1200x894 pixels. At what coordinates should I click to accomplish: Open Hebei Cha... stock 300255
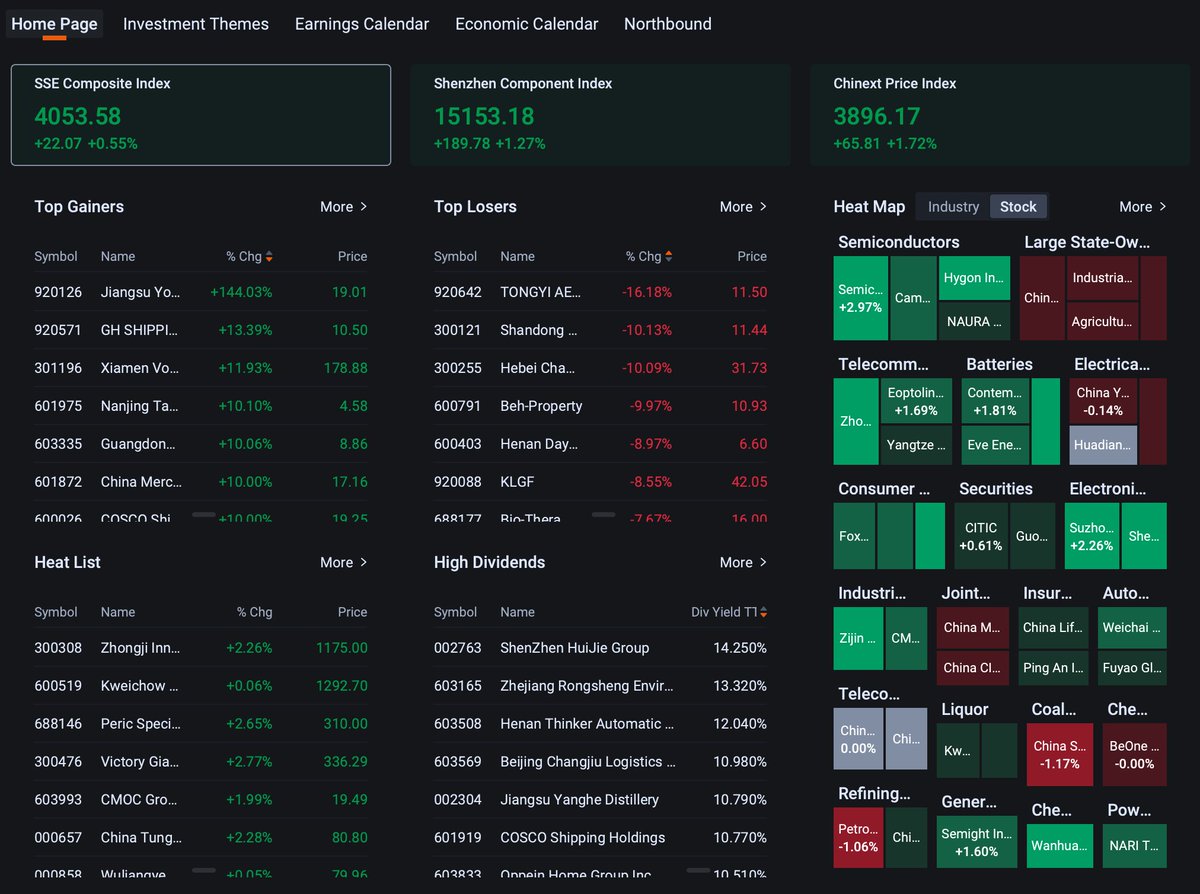pyautogui.click(x=600, y=368)
